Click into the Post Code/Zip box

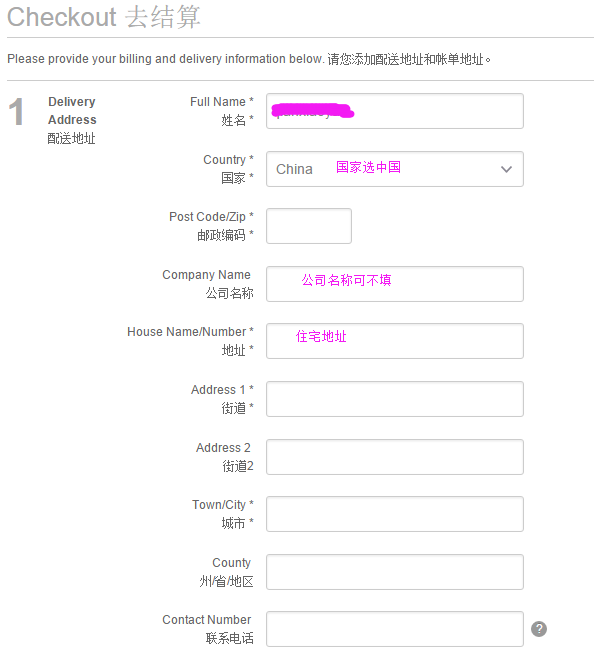point(309,226)
